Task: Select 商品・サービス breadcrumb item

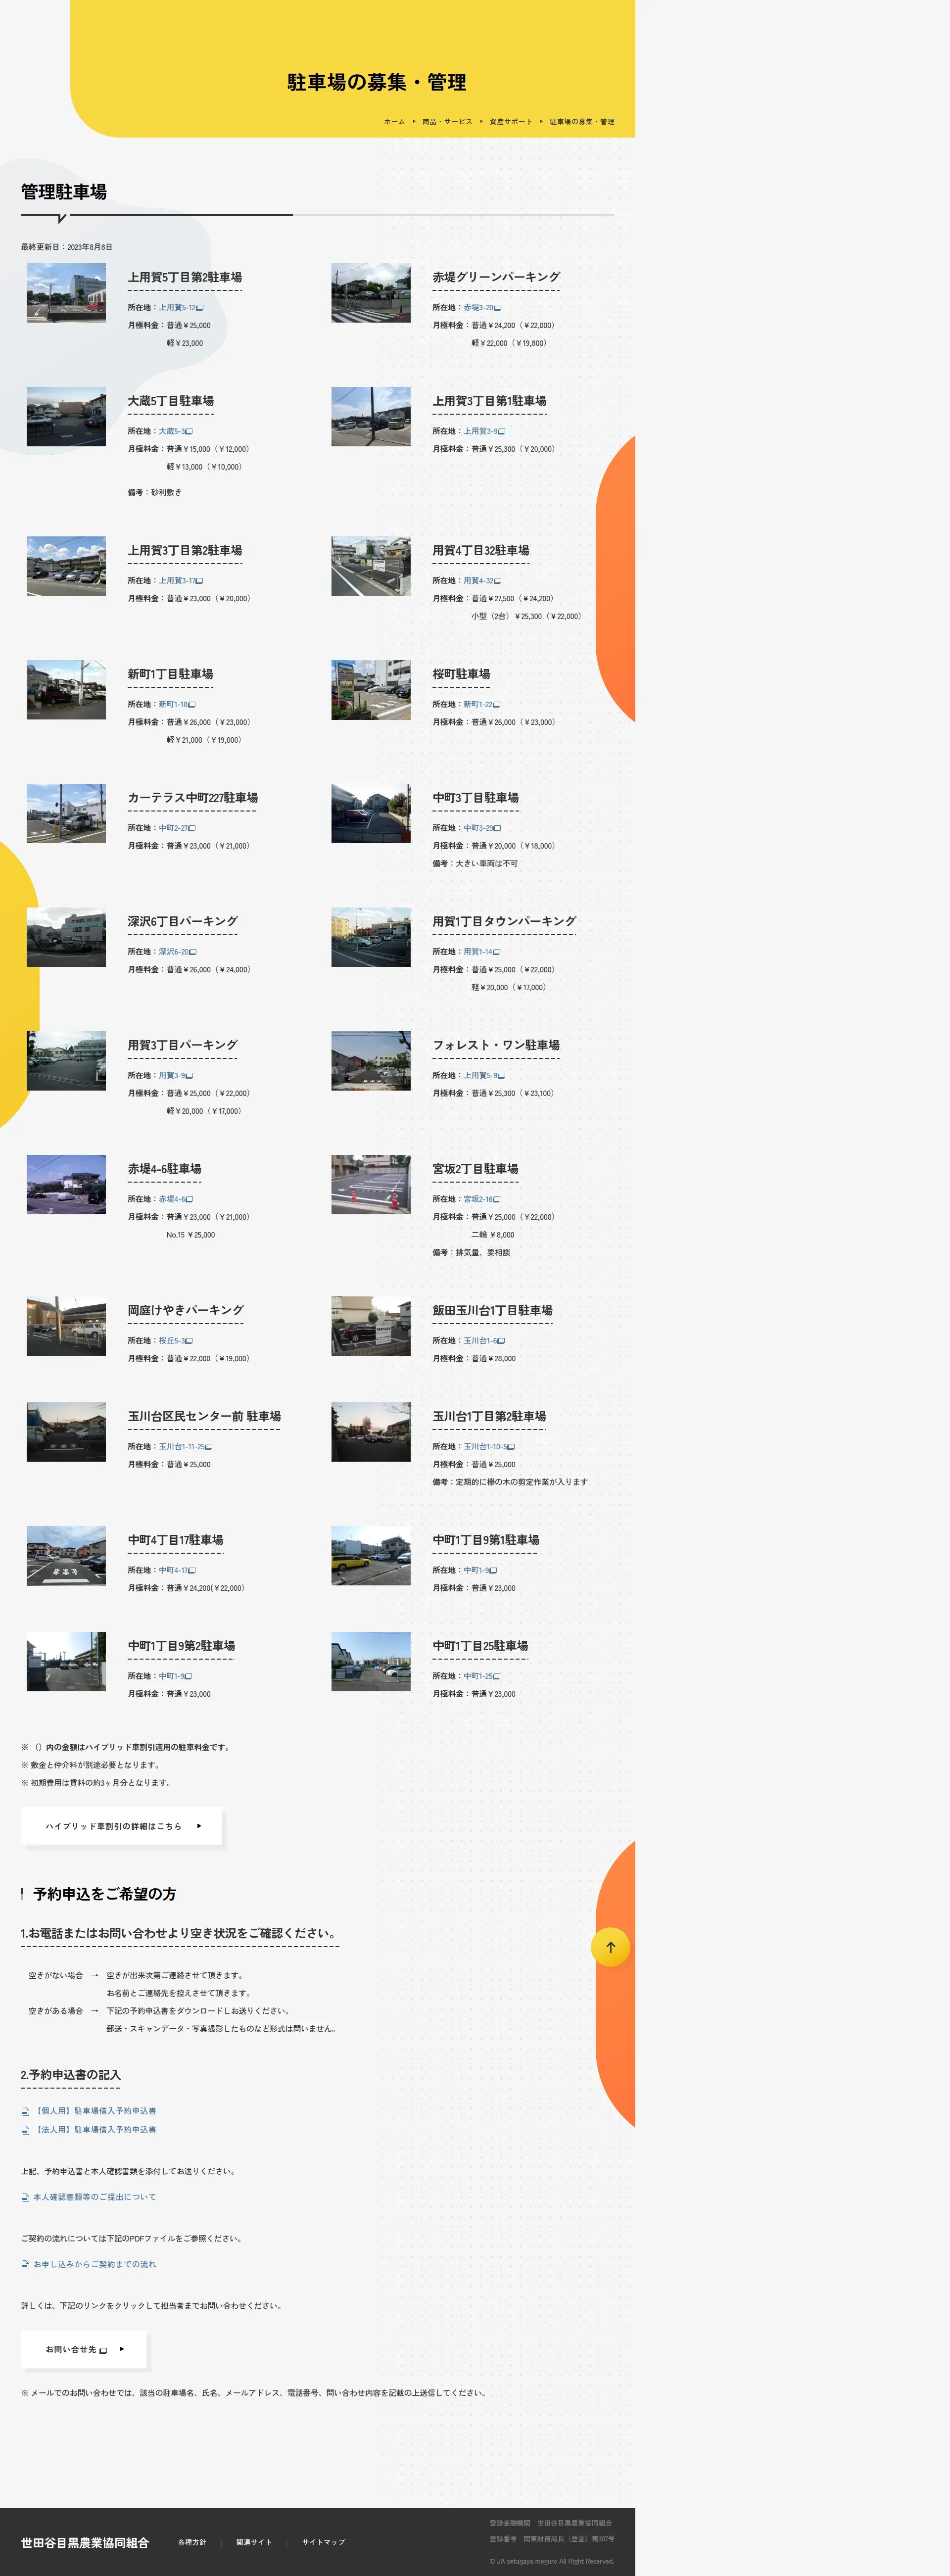Action: (x=447, y=122)
